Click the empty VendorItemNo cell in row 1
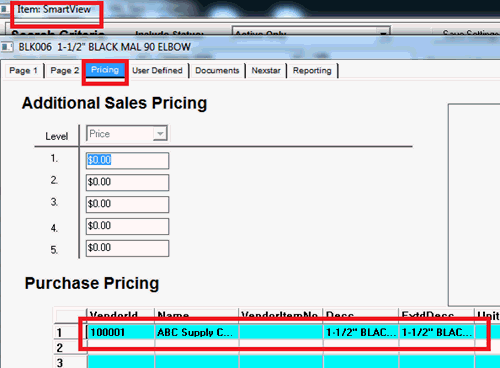Image resolution: width=500 pixels, height=368 pixels. [281, 332]
